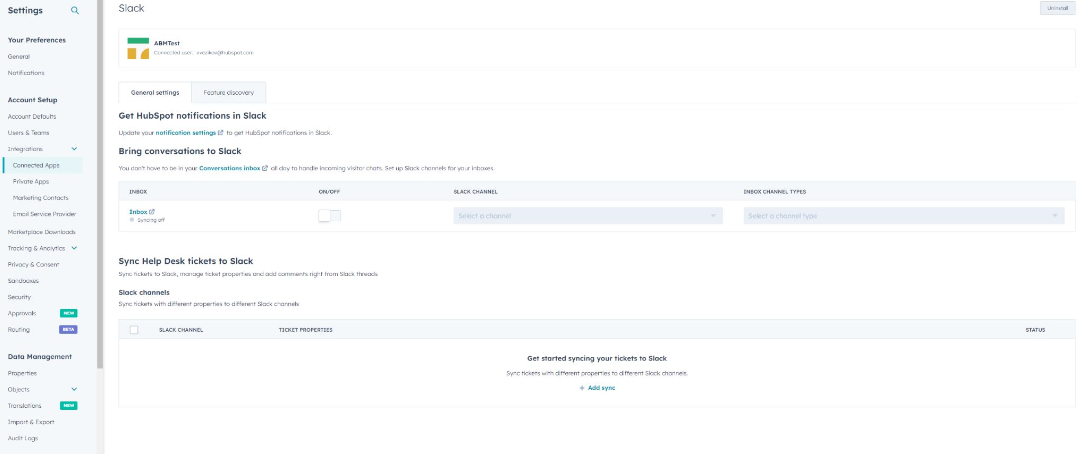Viewport: 1086px width, 454px height.
Task: Click the NEW badge beside Translations
Action: 69,405
